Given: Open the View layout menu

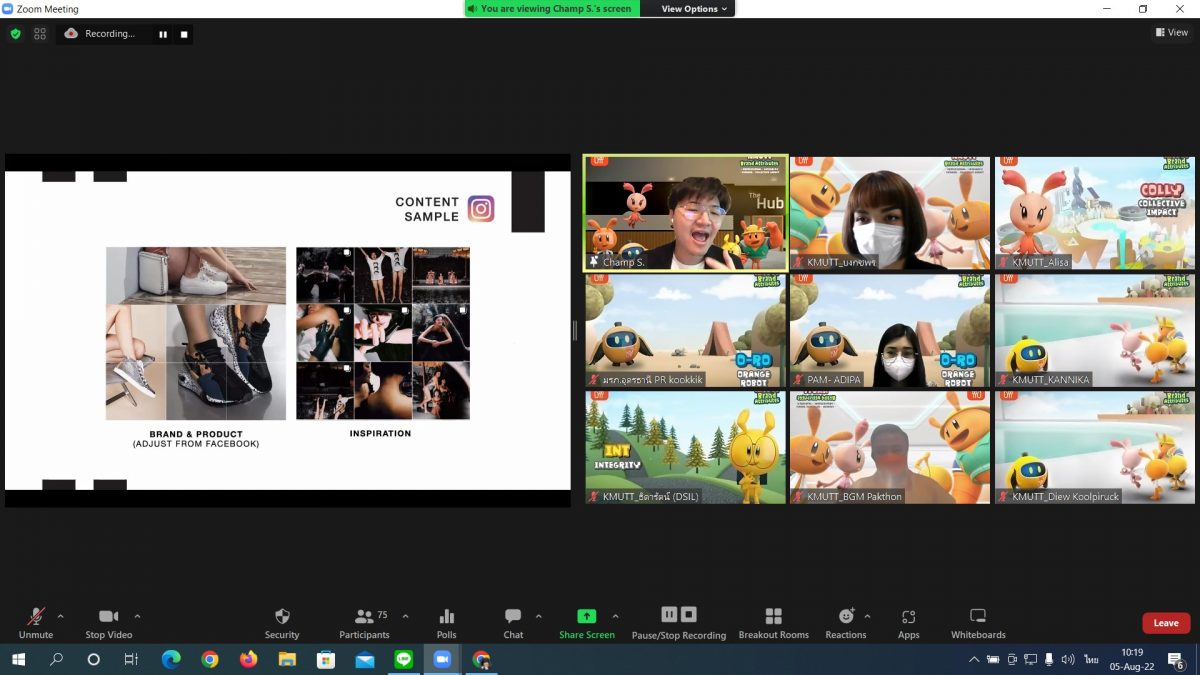Looking at the screenshot, I should (x=1172, y=32).
